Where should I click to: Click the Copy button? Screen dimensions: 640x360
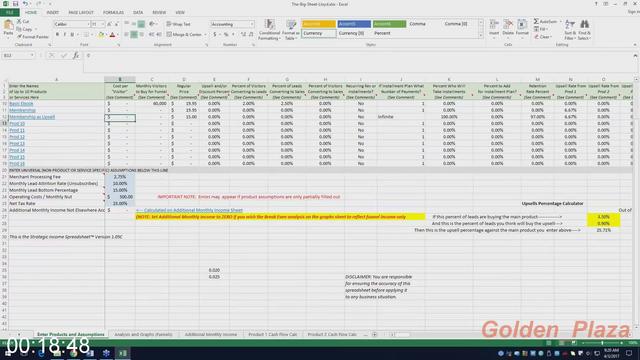(24, 29)
